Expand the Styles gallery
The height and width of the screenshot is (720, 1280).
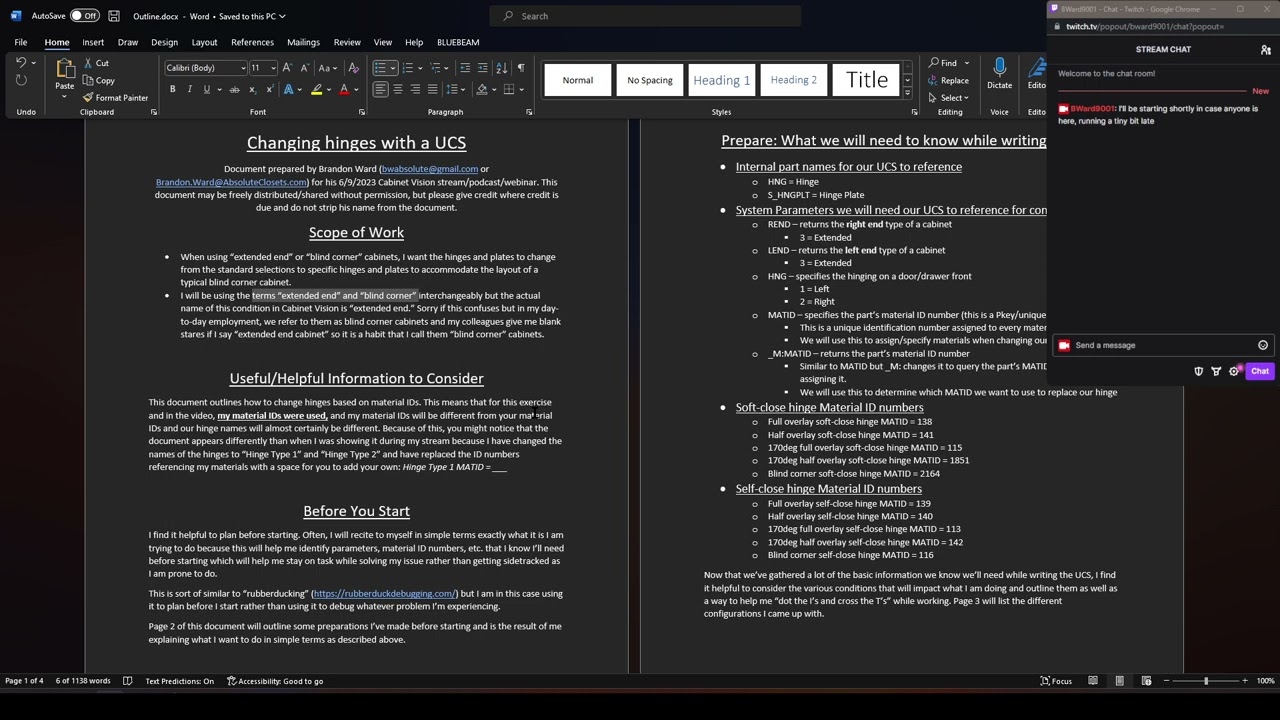coord(907,92)
